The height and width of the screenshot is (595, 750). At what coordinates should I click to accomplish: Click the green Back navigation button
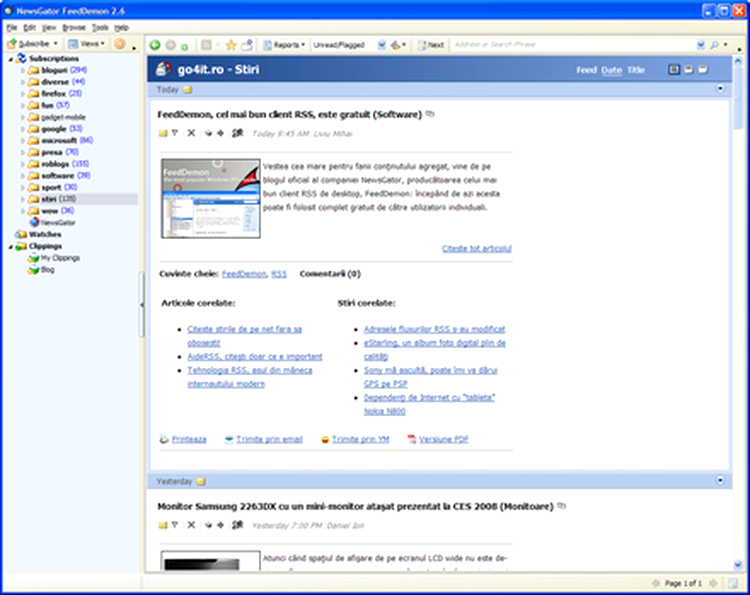click(x=155, y=45)
